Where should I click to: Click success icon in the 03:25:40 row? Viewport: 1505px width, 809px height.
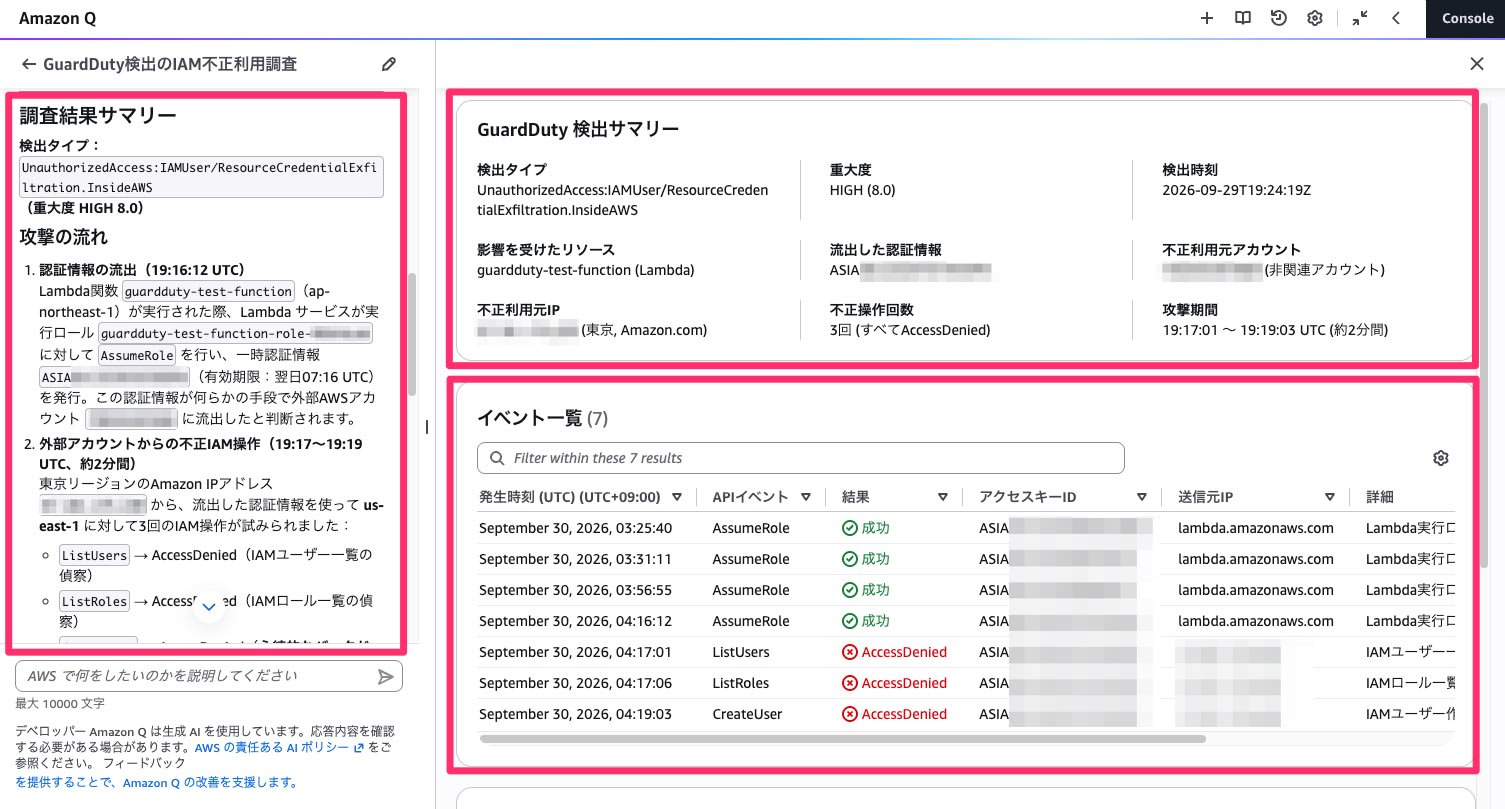click(x=850, y=528)
